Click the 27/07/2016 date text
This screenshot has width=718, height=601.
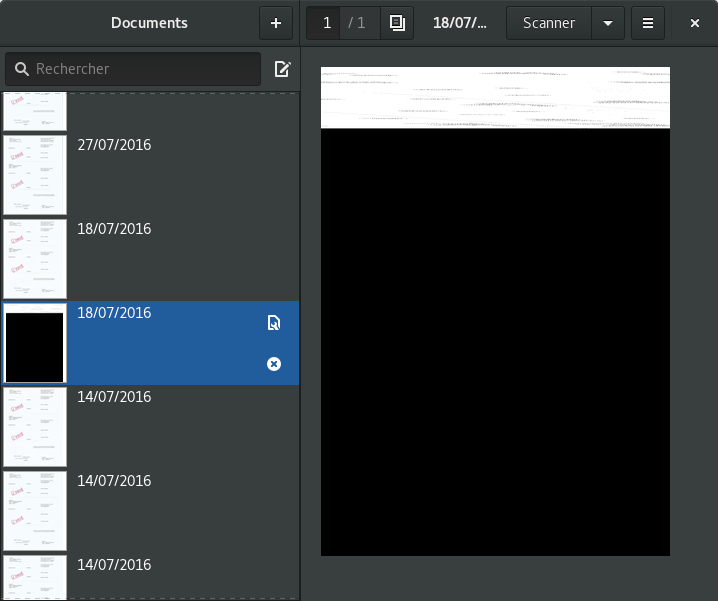coord(114,145)
